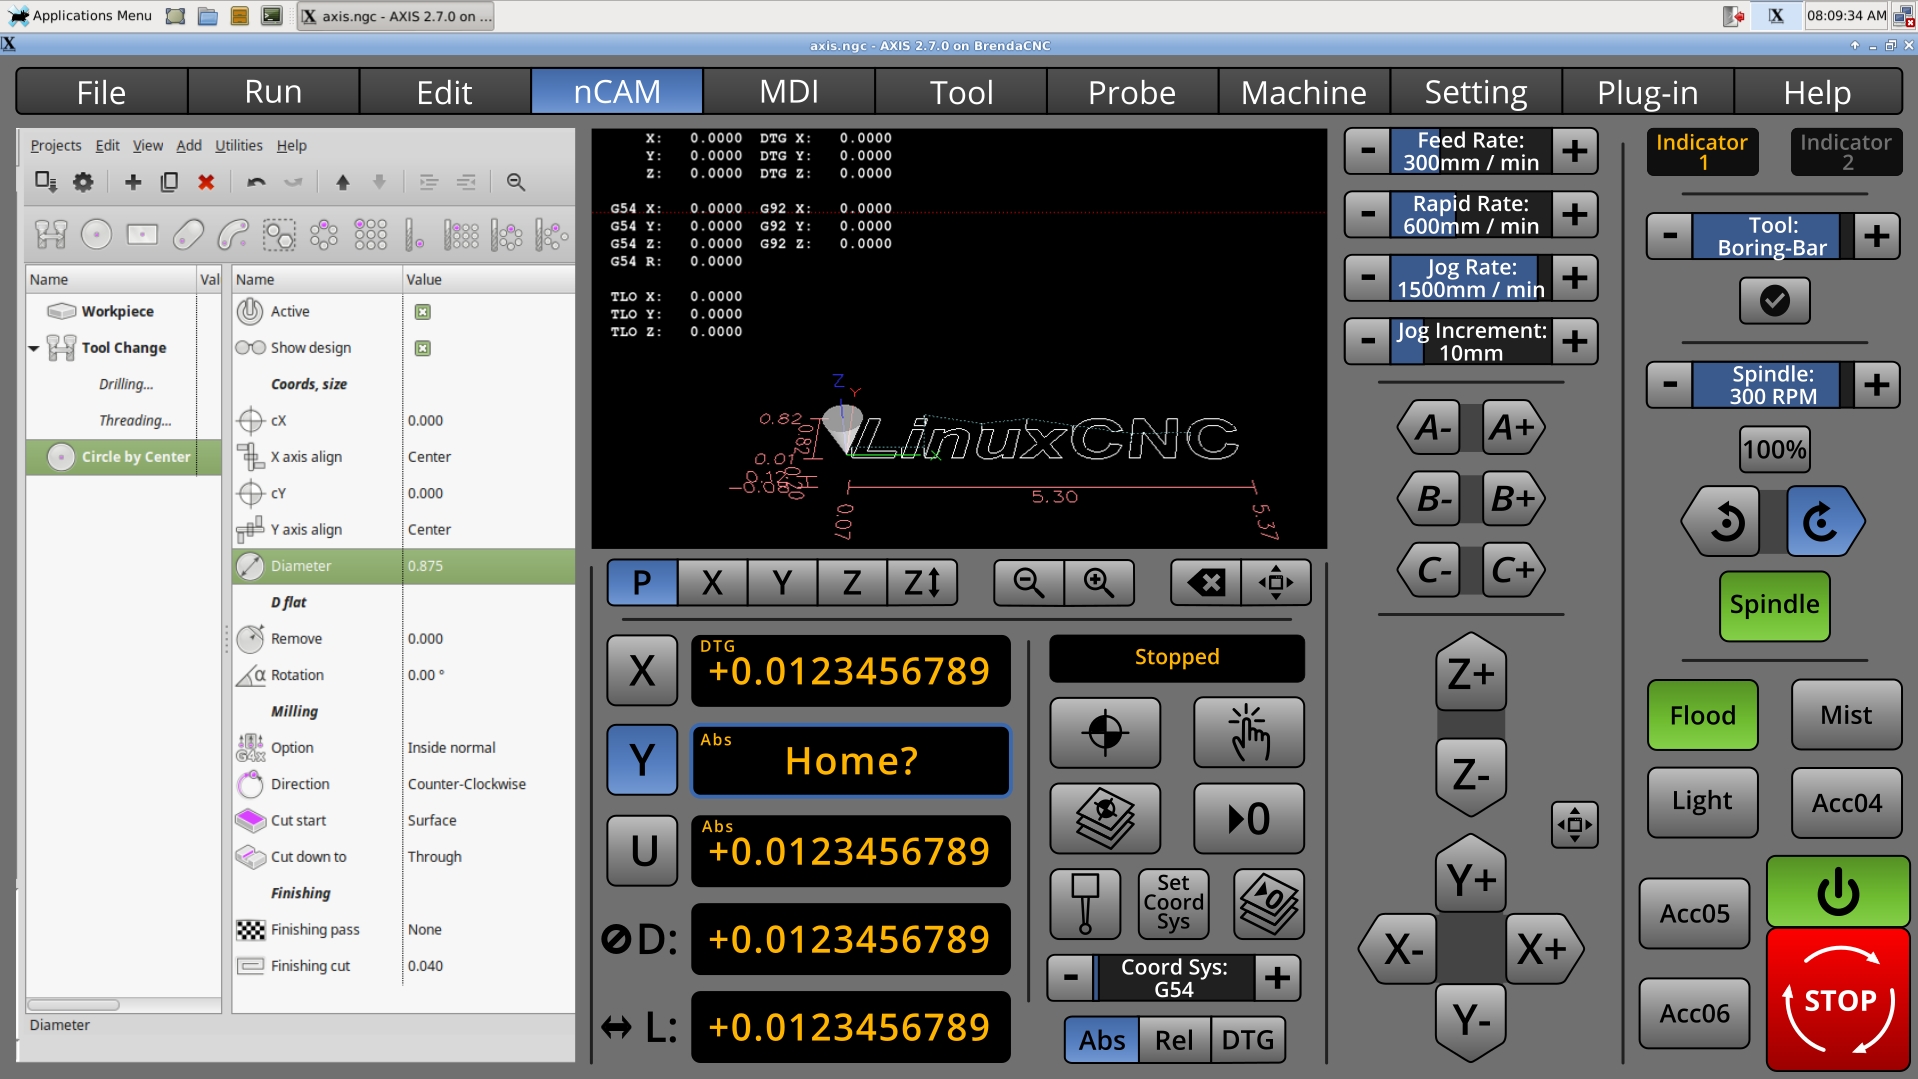Decrease the Rapid Rate with minus
1918x1079 pixels.
pyautogui.click(x=1368, y=214)
